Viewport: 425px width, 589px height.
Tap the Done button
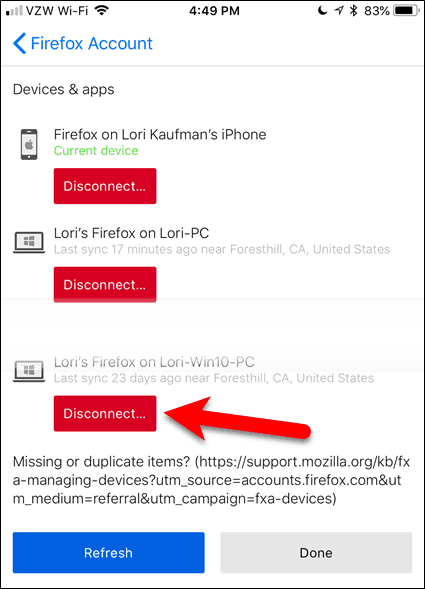point(316,553)
